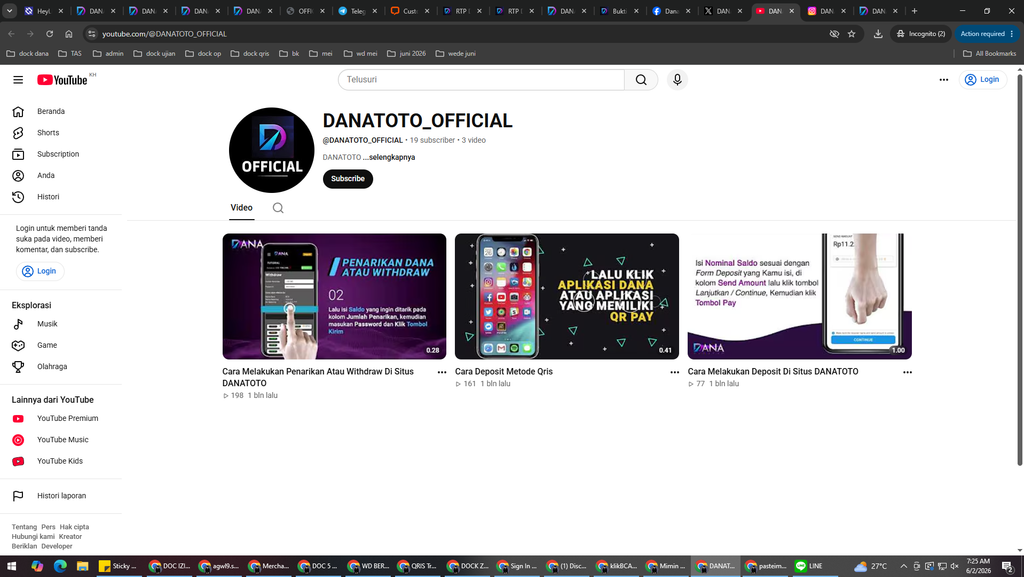Click the YouTube logo
The width and height of the screenshot is (1024, 577).
(63, 80)
